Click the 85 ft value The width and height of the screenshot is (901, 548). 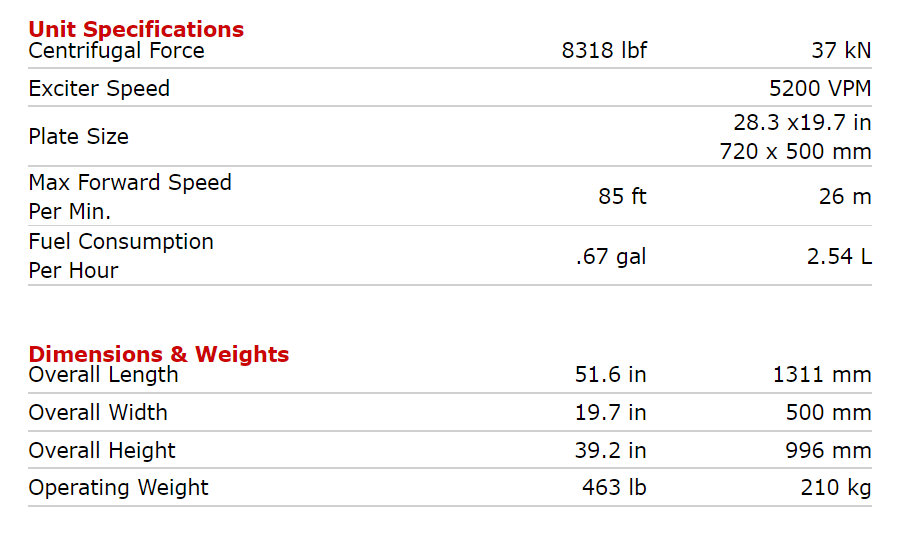click(622, 196)
